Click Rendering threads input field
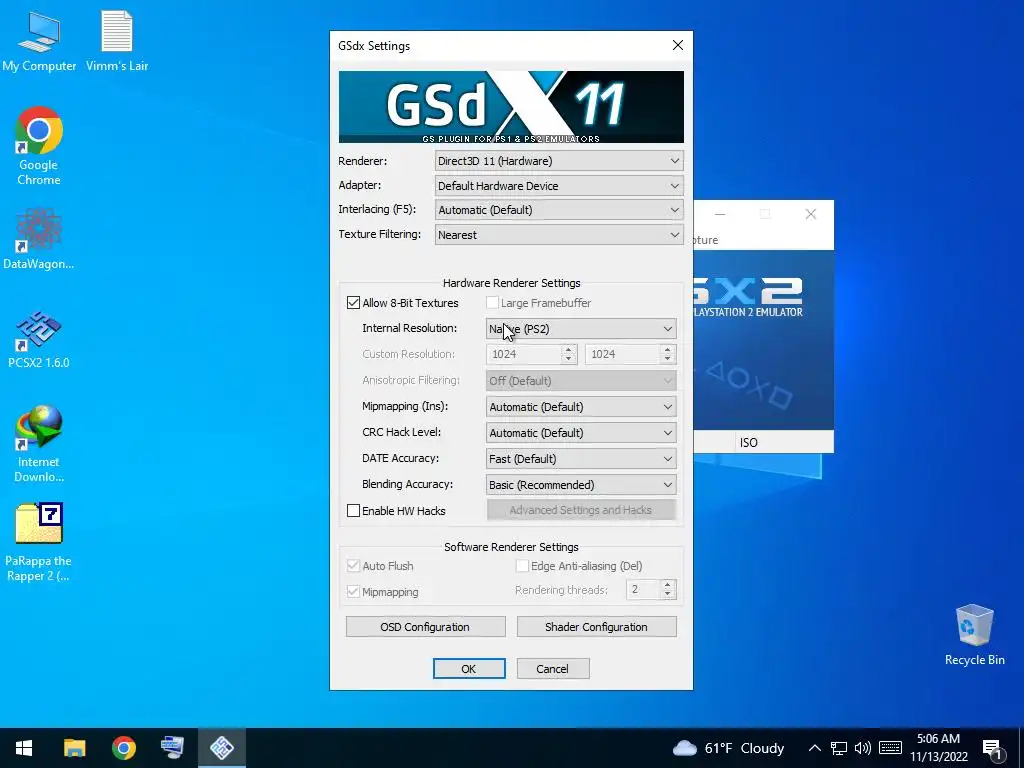The height and width of the screenshot is (768, 1024). (643, 590)
